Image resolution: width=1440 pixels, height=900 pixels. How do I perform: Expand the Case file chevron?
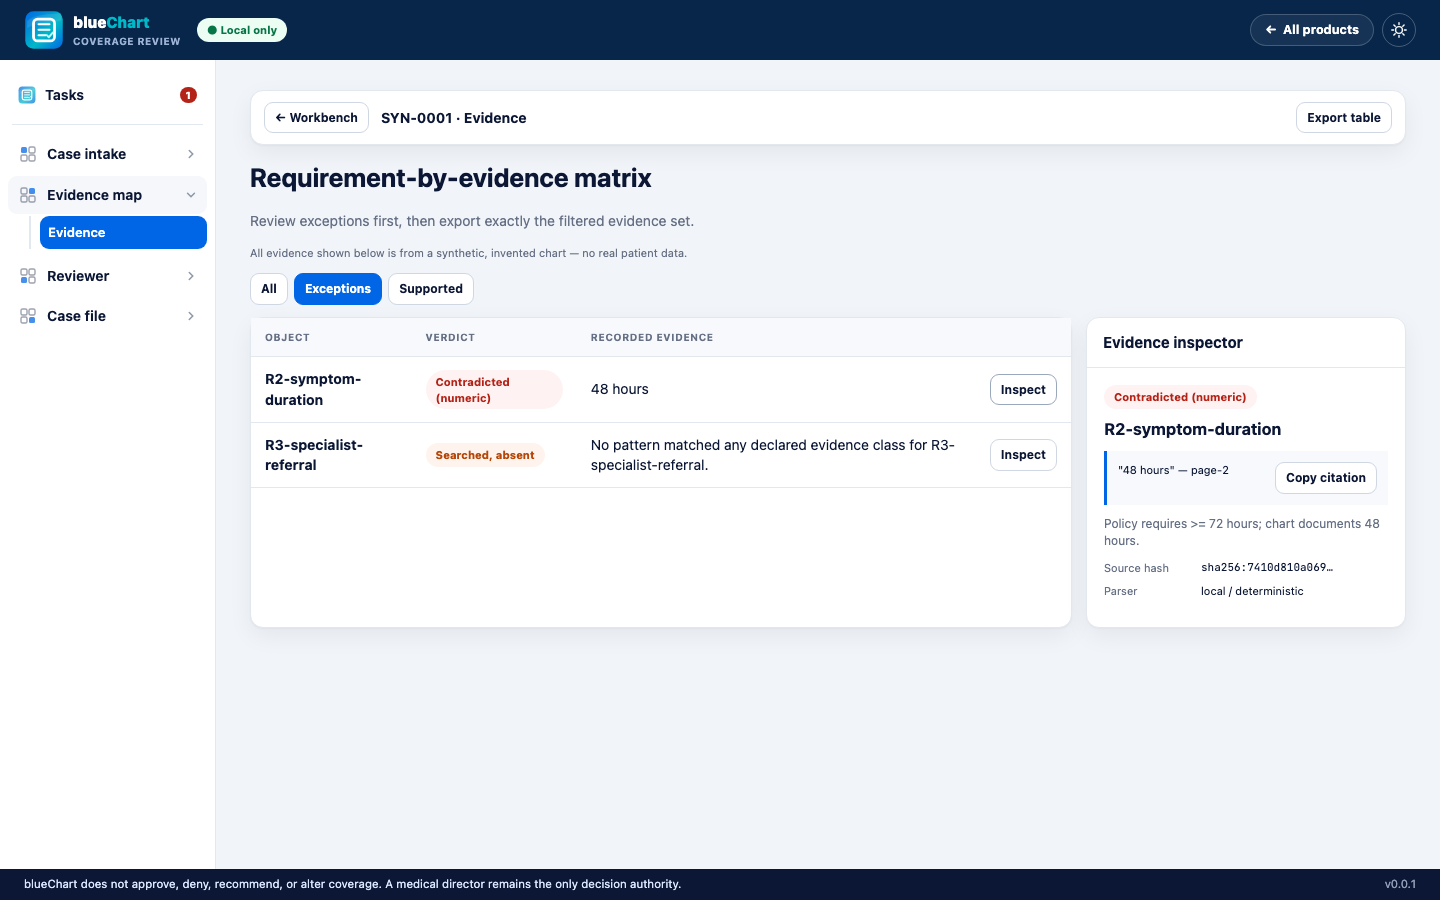click(191, 316)
